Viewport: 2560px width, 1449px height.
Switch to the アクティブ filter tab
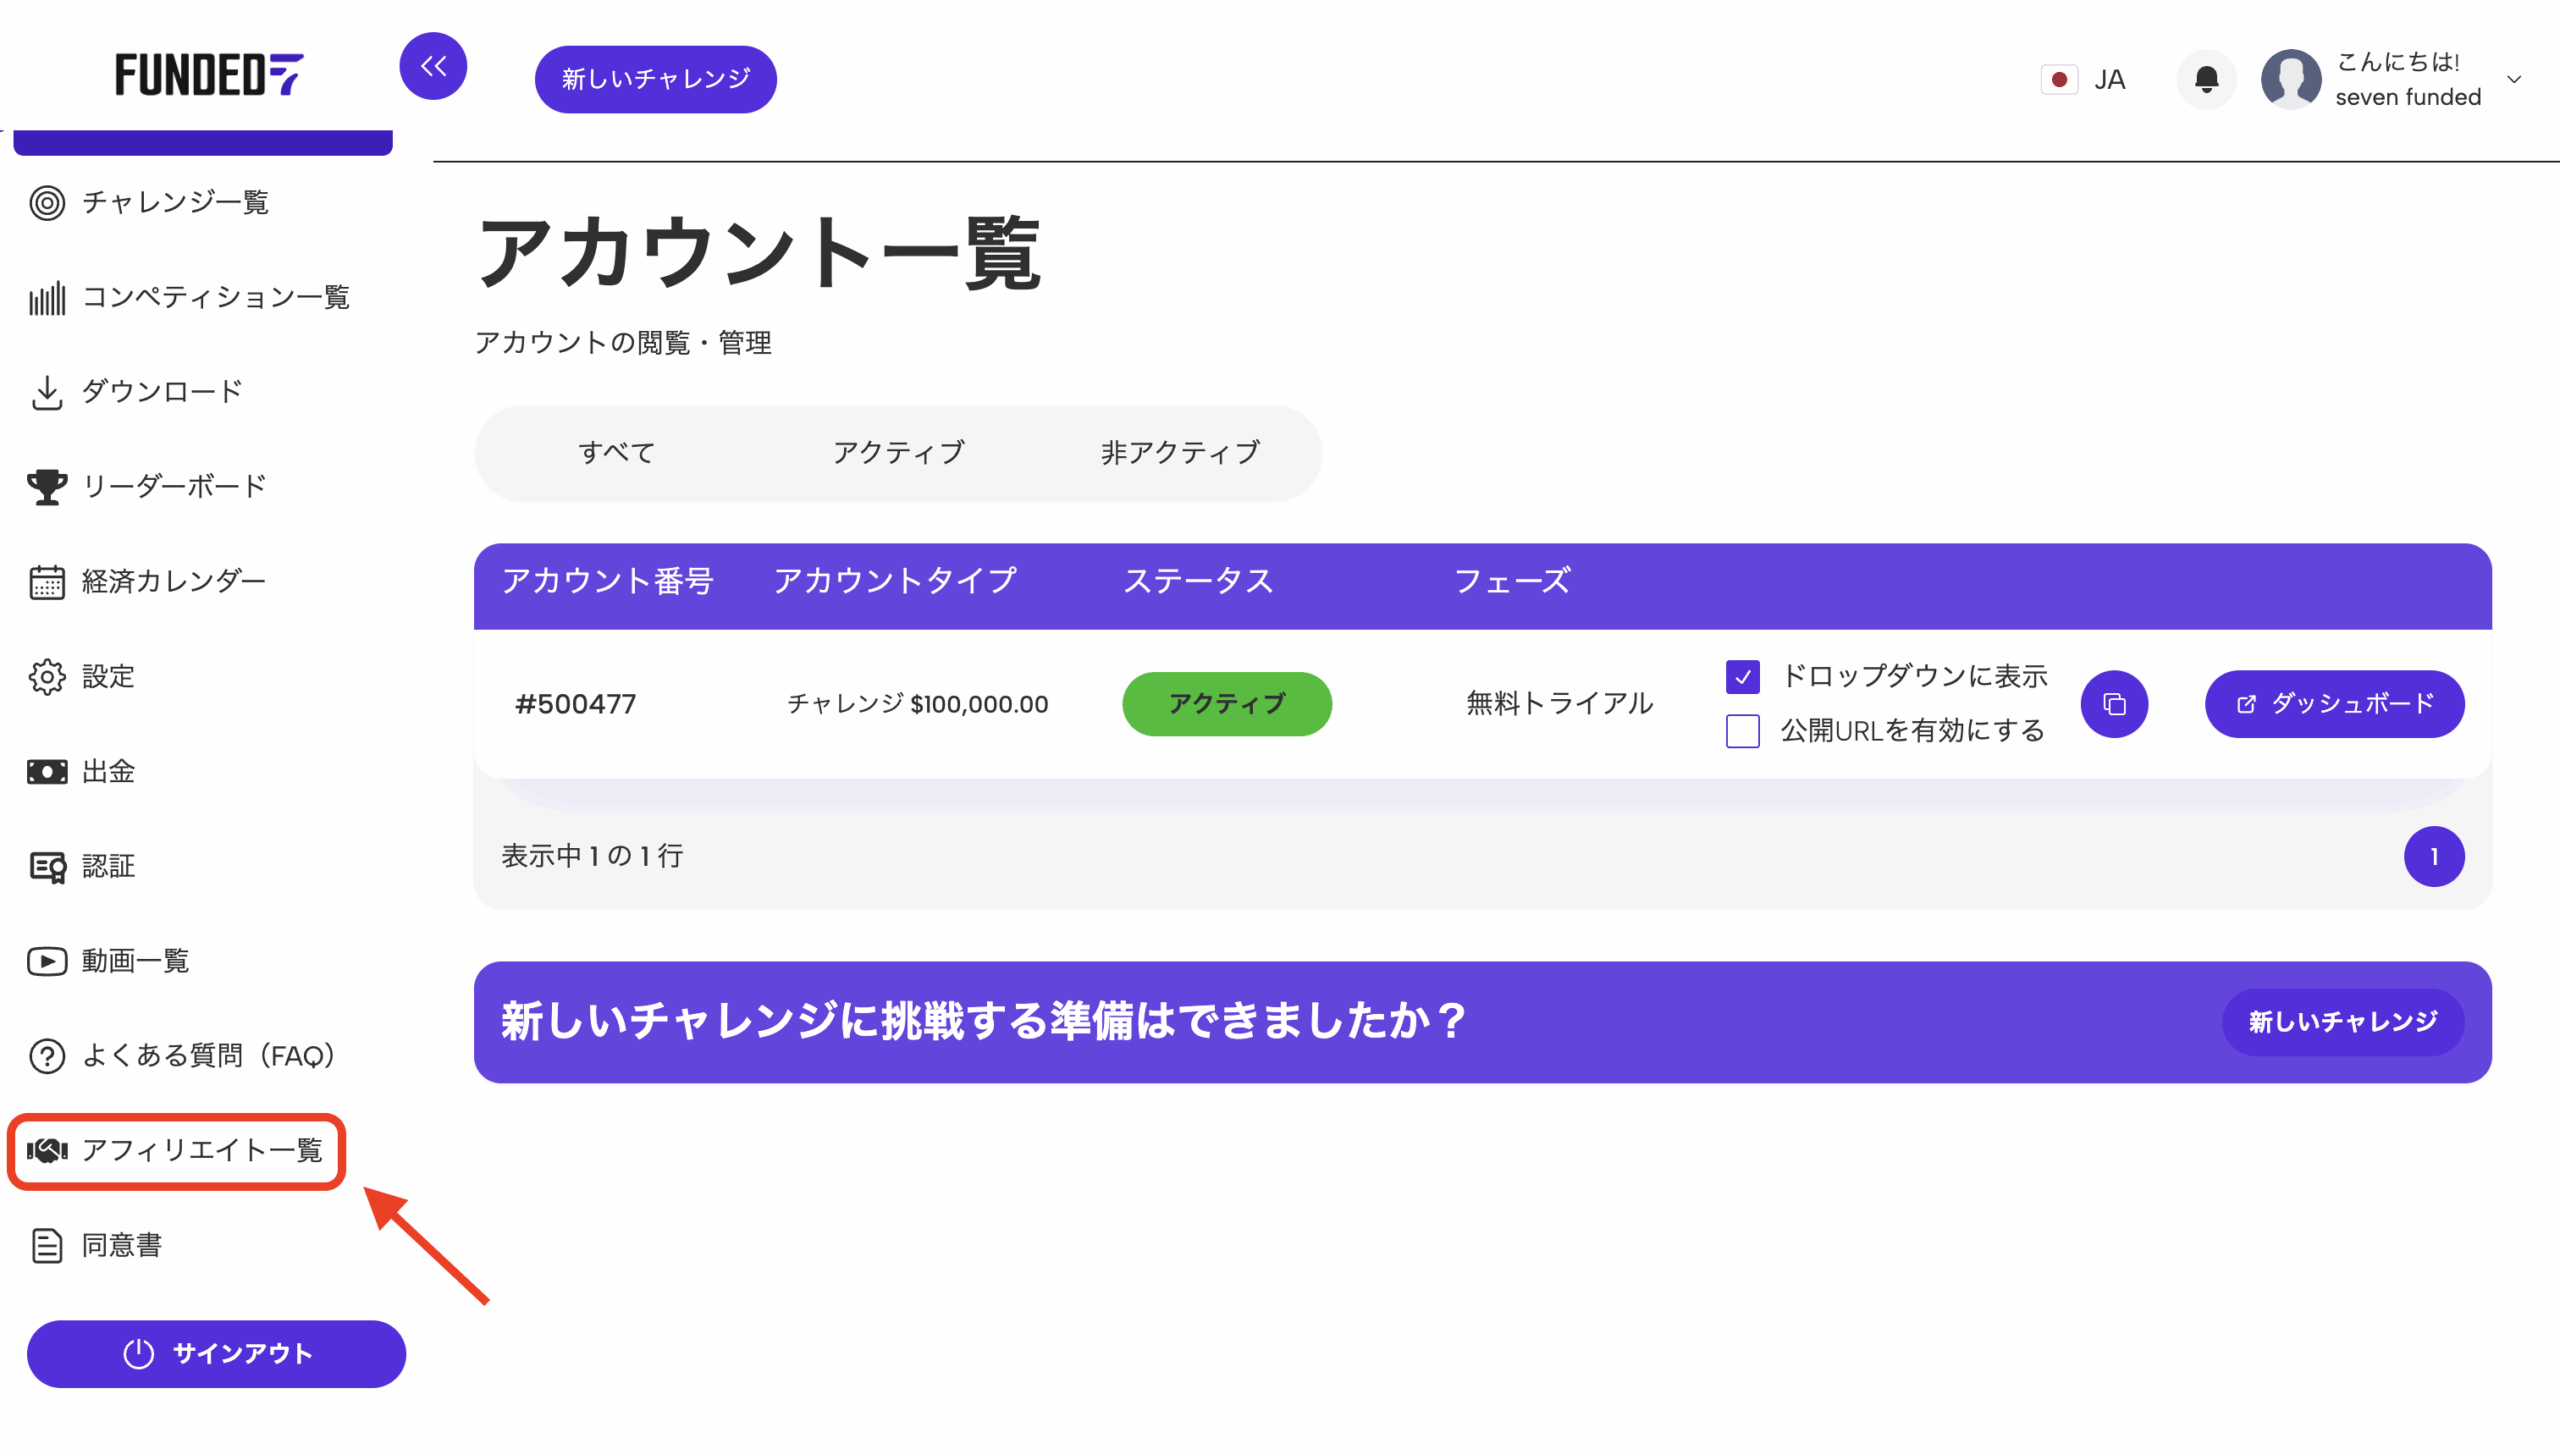point(898,453)
